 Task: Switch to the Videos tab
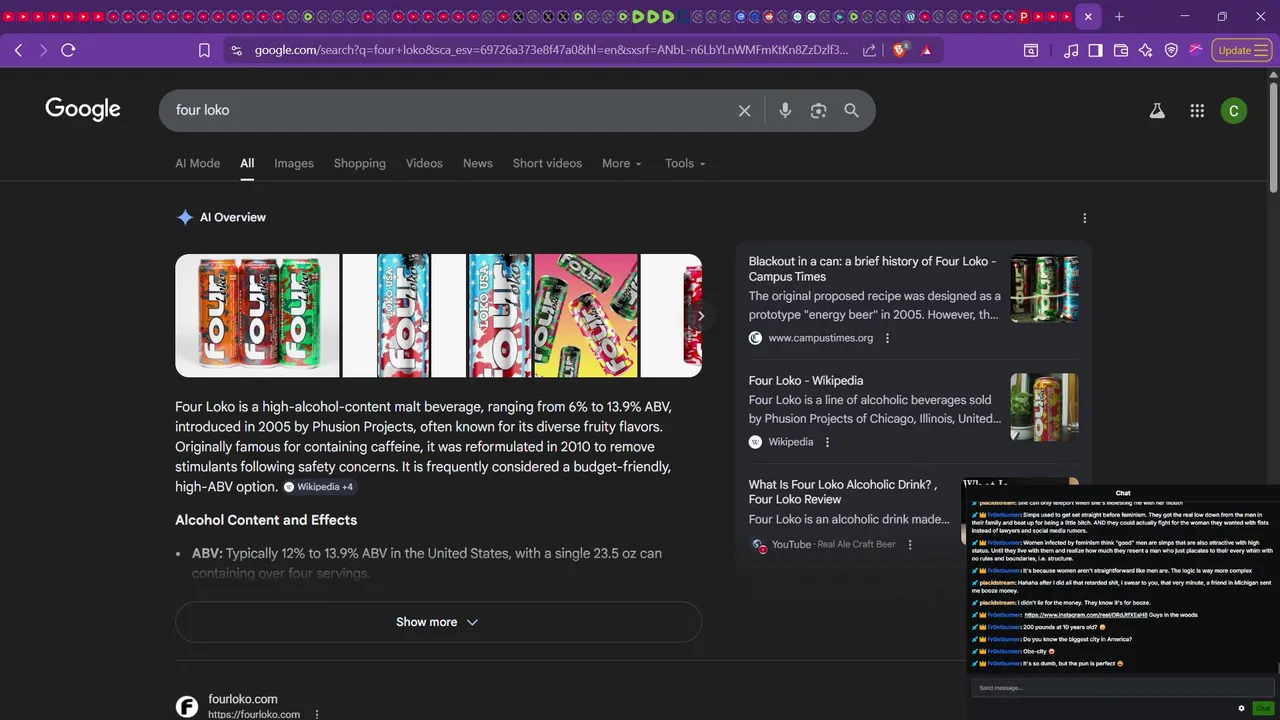point(424,163)
